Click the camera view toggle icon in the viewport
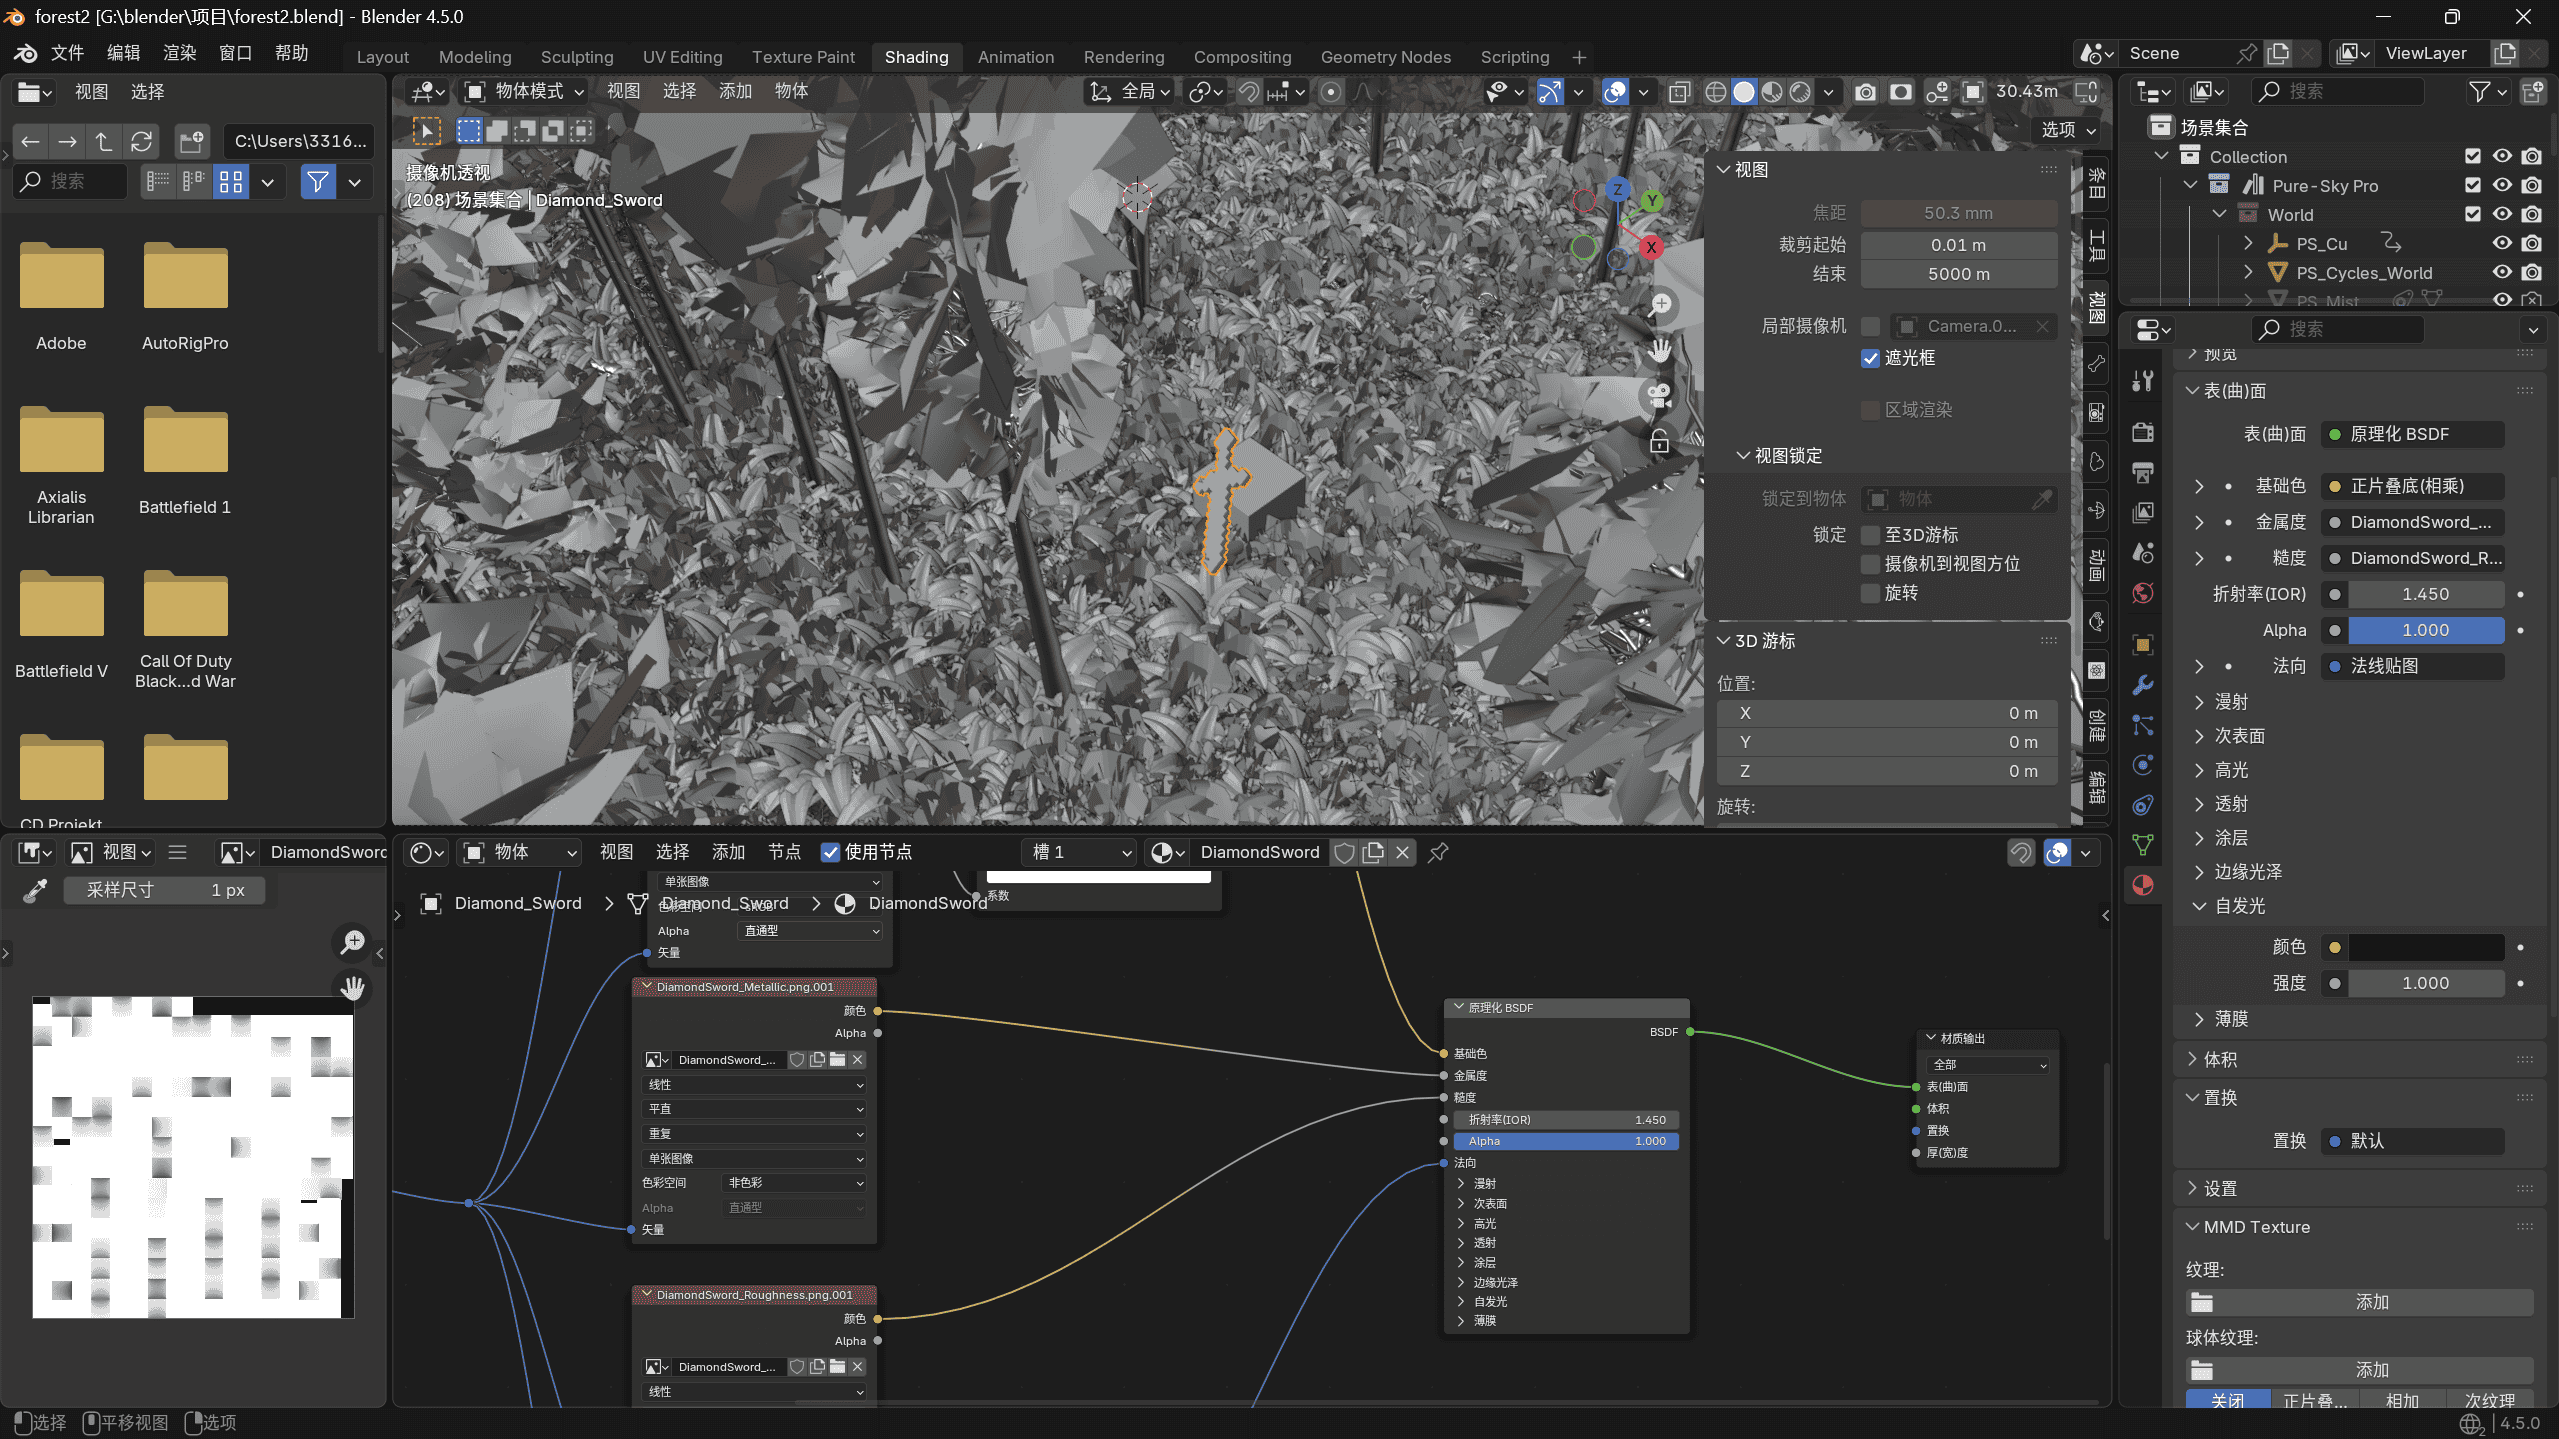This screenshot has width=2559, height=1439. 1660,395
